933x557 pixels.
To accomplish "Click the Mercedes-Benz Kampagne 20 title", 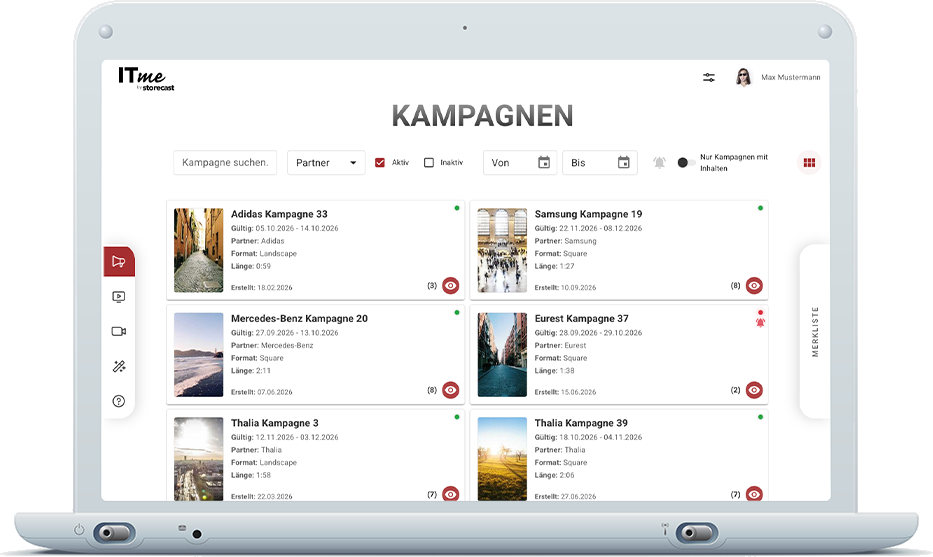I will click(299, 318).
